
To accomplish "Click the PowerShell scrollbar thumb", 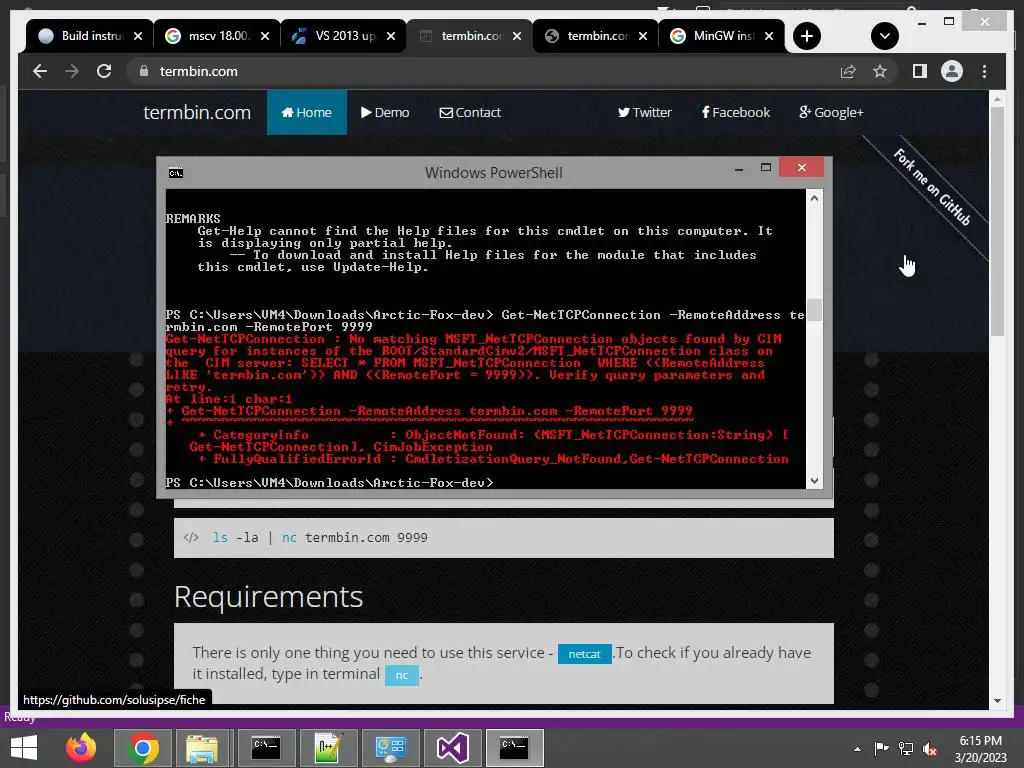I will pyautogui.click(x=814, y=310).
